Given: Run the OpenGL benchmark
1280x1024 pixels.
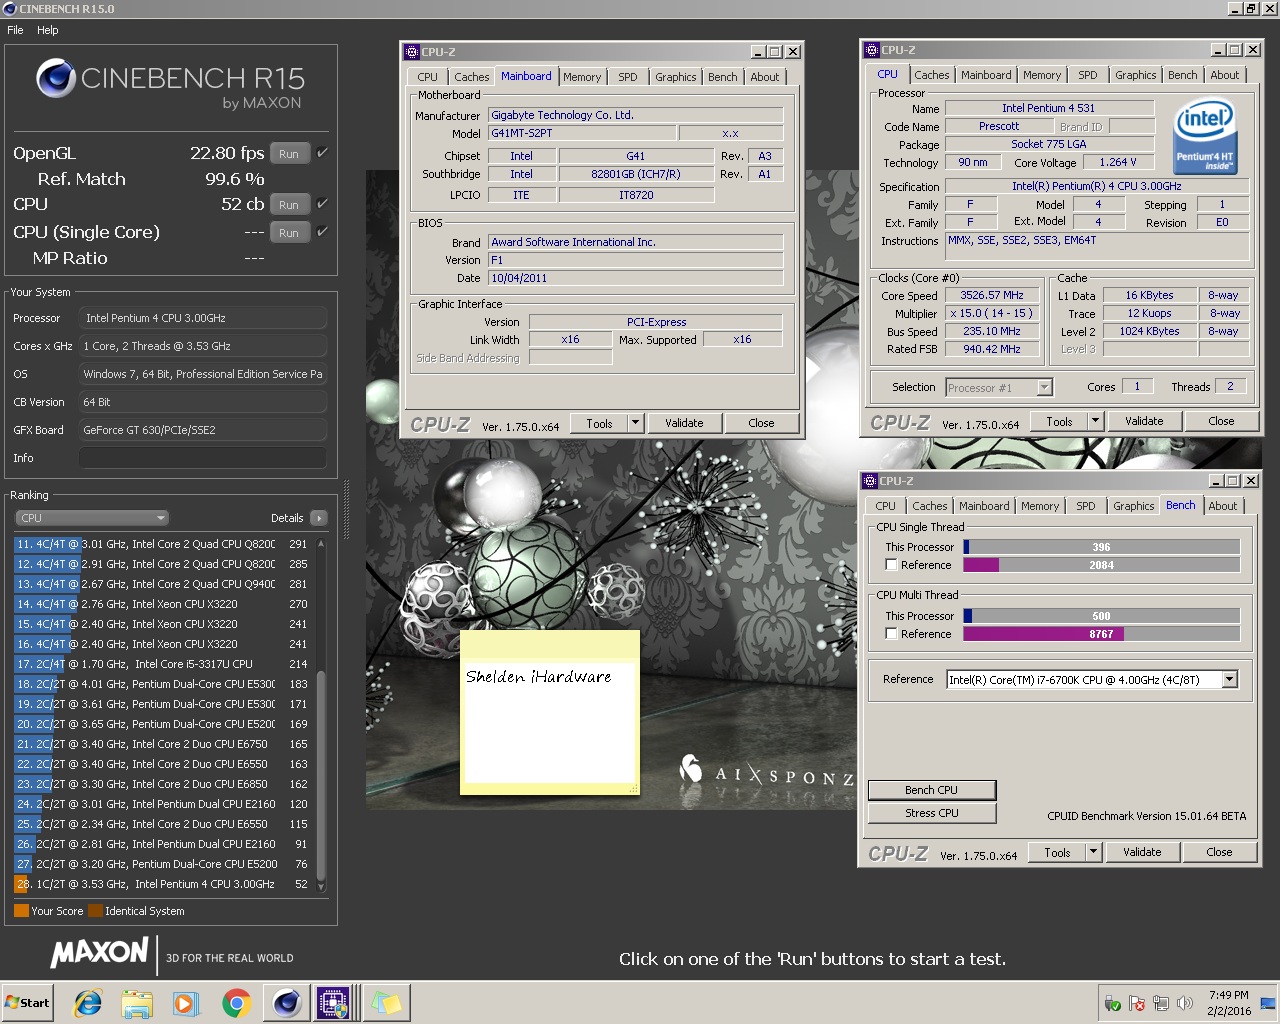Looking at the screenshot, I should [x=289, y=154].
